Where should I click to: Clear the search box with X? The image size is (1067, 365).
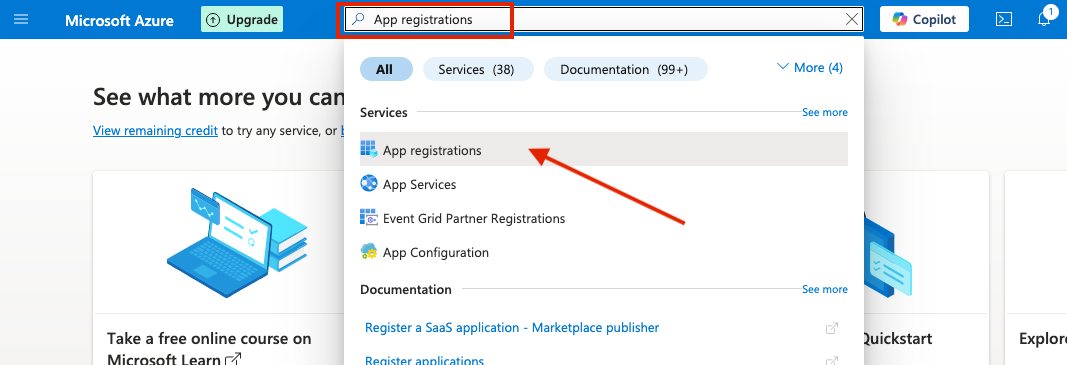pyautogui.click(x=851, y=20)
